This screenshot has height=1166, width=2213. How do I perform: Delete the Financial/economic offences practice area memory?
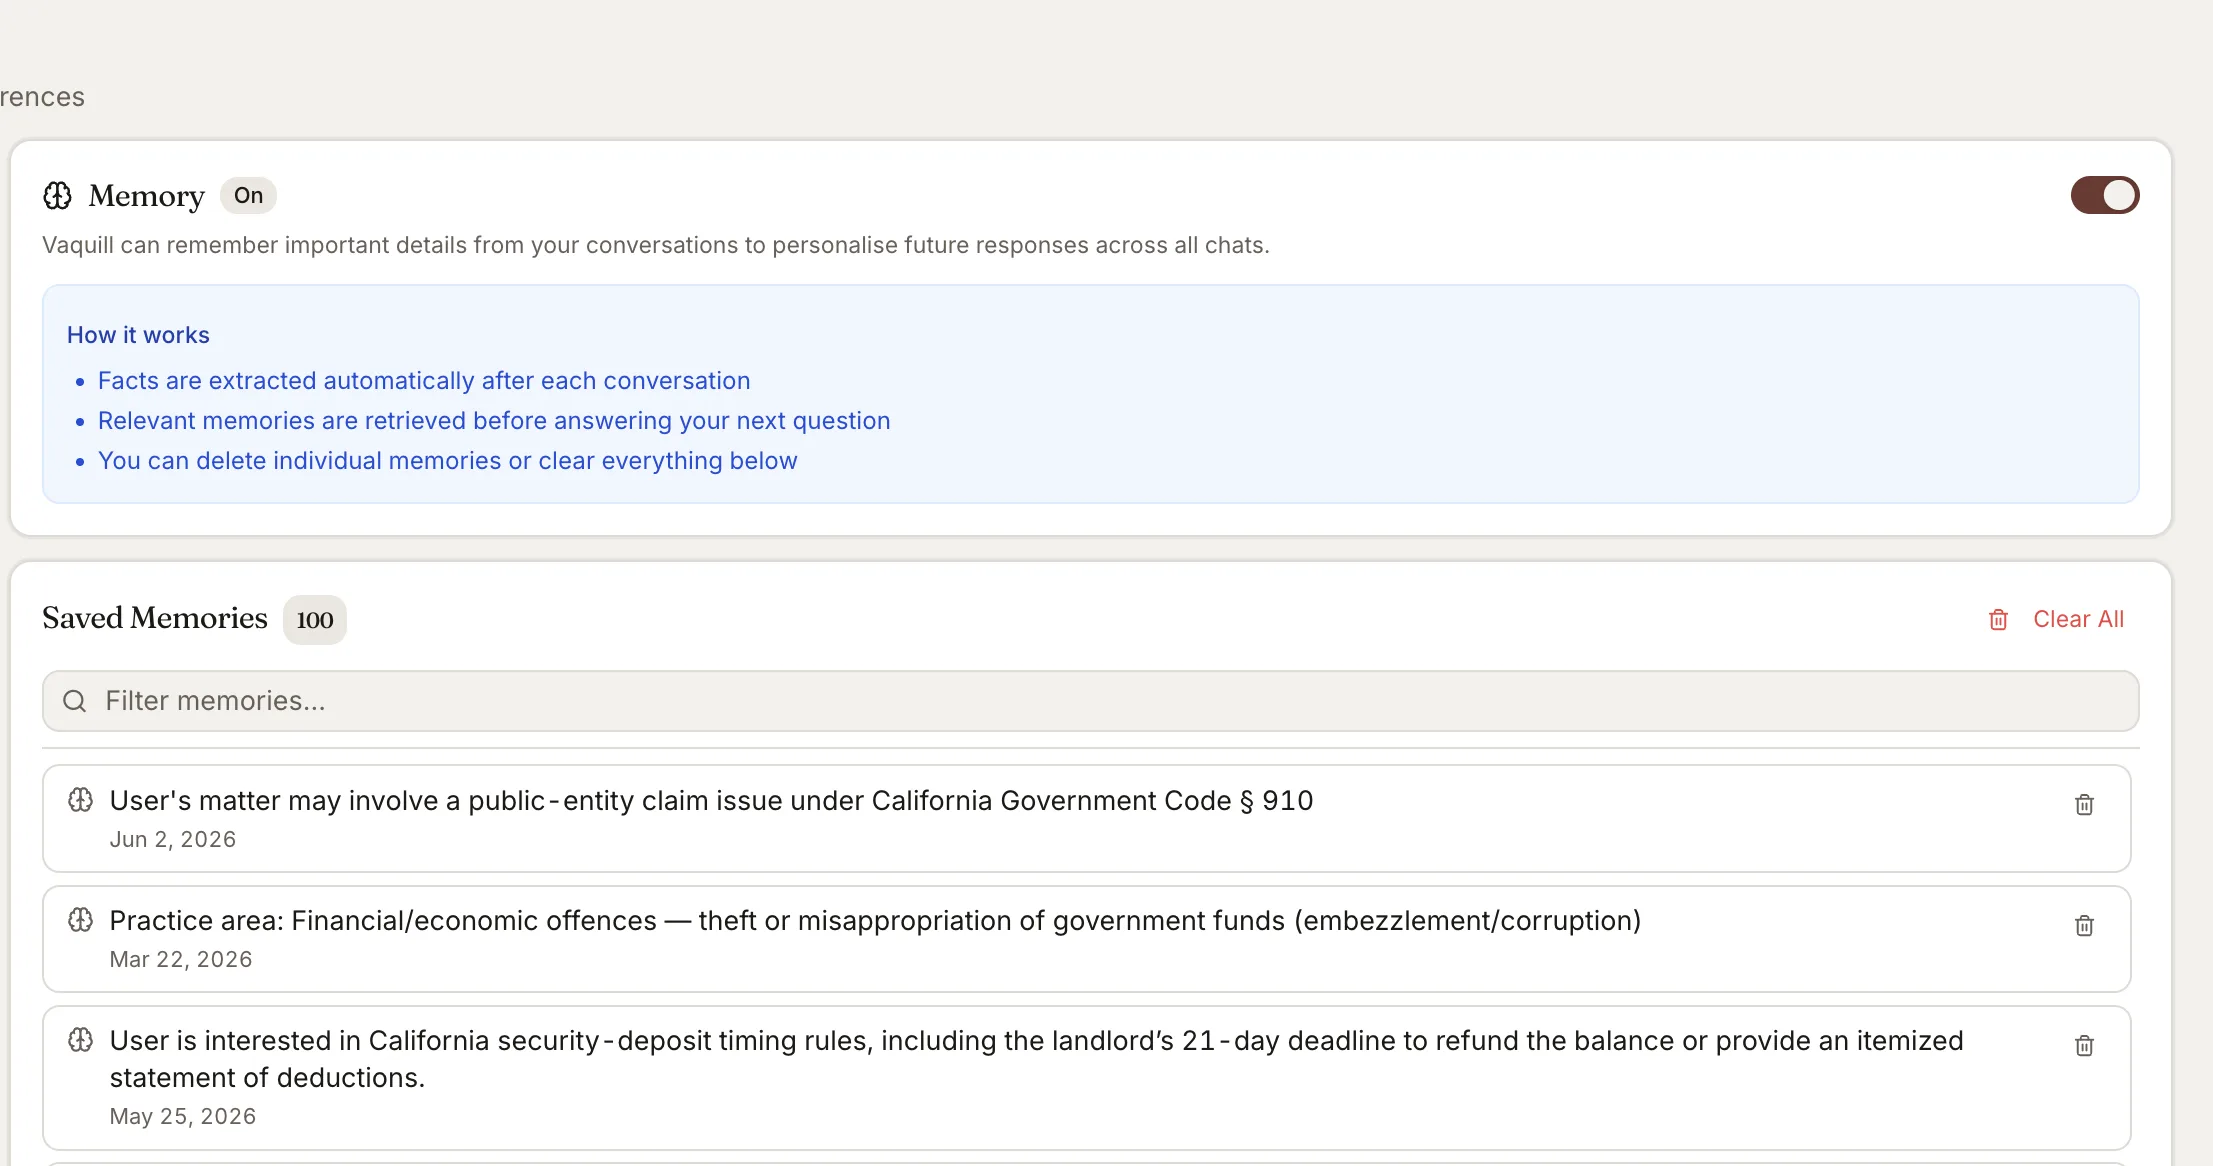coord(2084,925)
